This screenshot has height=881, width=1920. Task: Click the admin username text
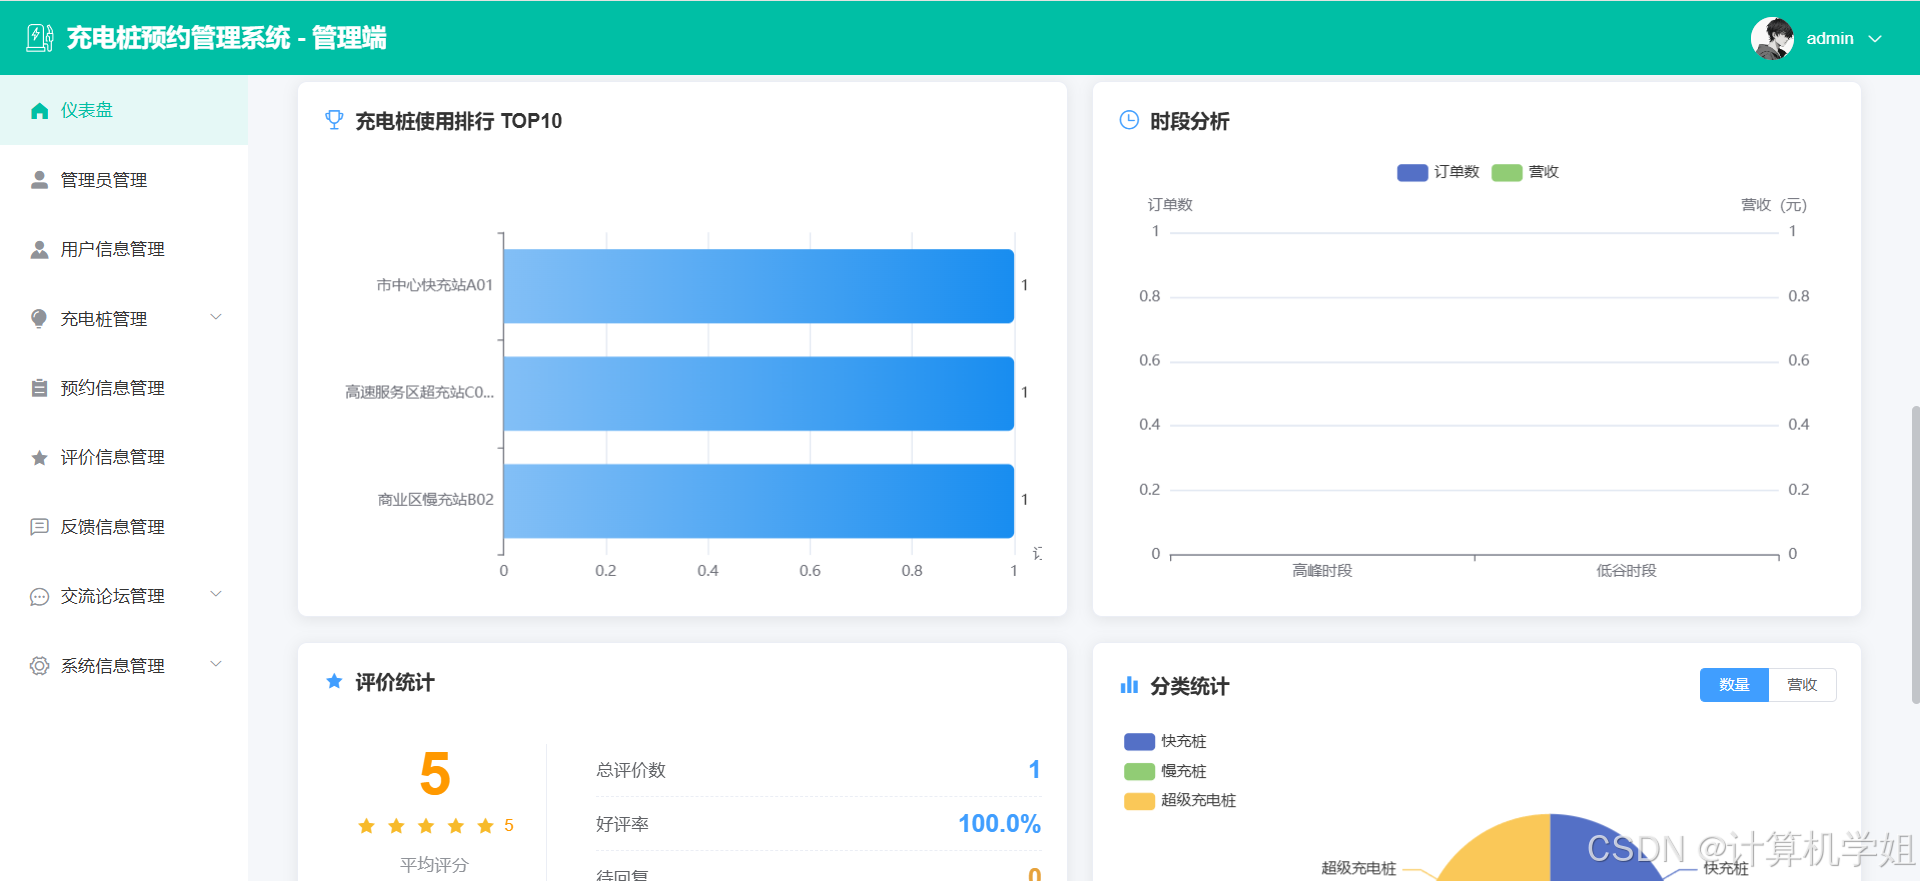[1830, 38]
